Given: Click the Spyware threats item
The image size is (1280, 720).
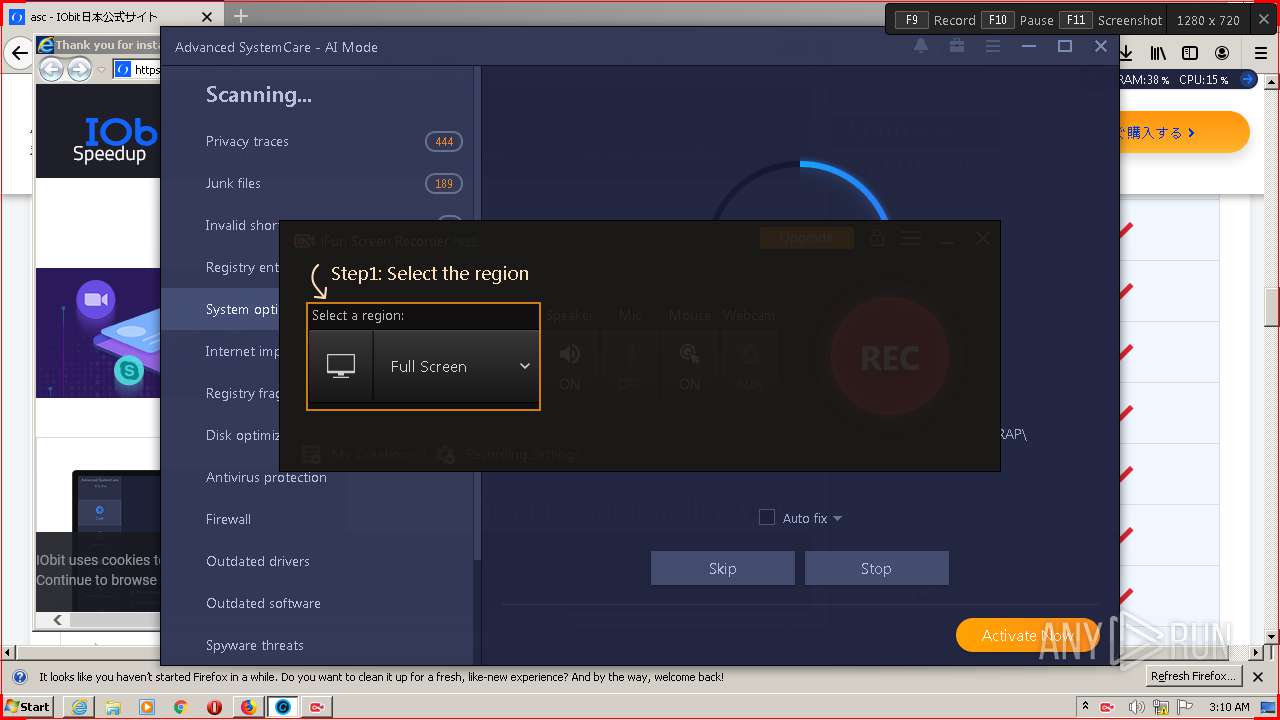Looking at the screenshot, I should click(319, 645).
